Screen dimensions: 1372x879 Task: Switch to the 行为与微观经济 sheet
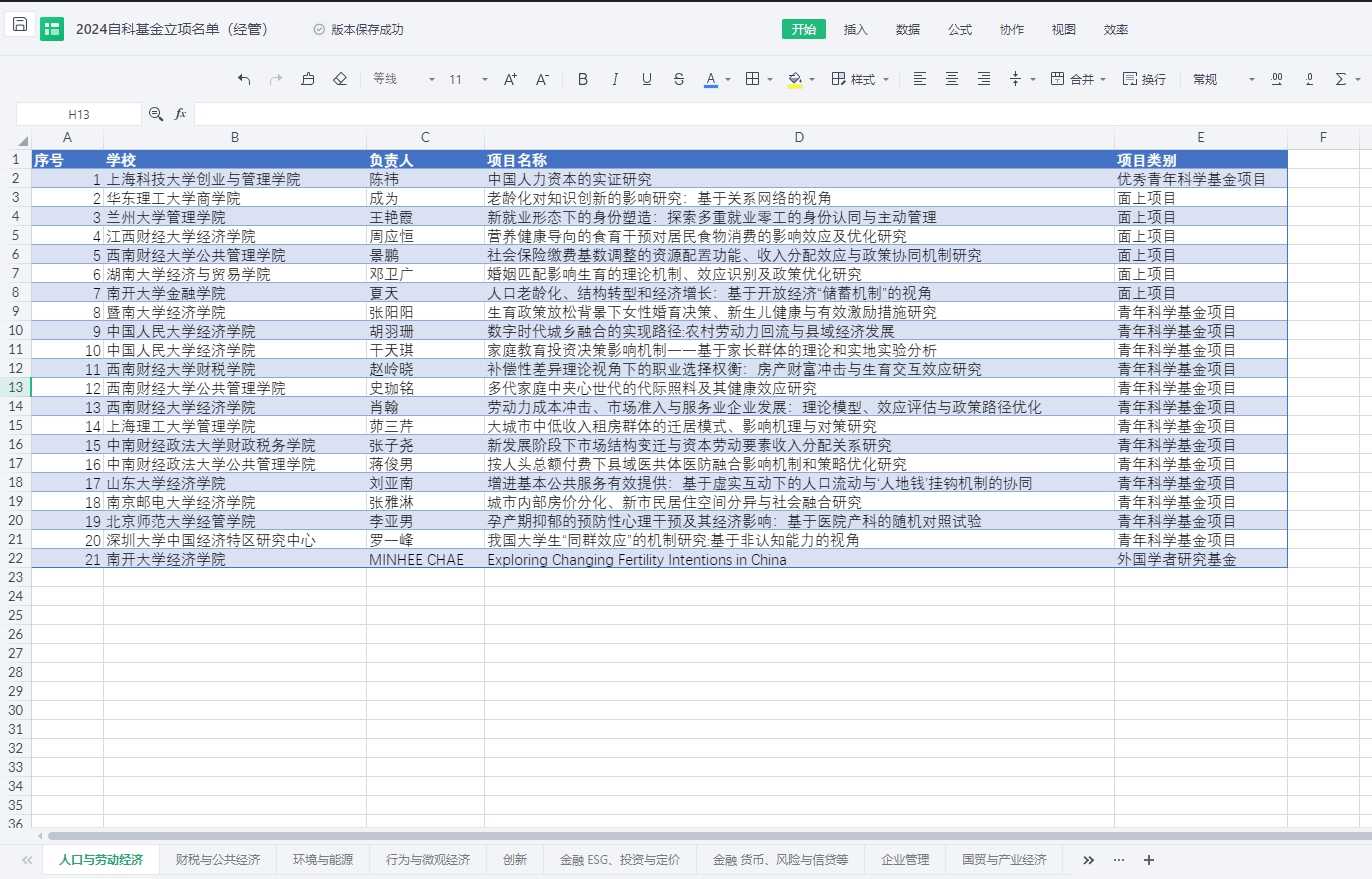(428, 859)
